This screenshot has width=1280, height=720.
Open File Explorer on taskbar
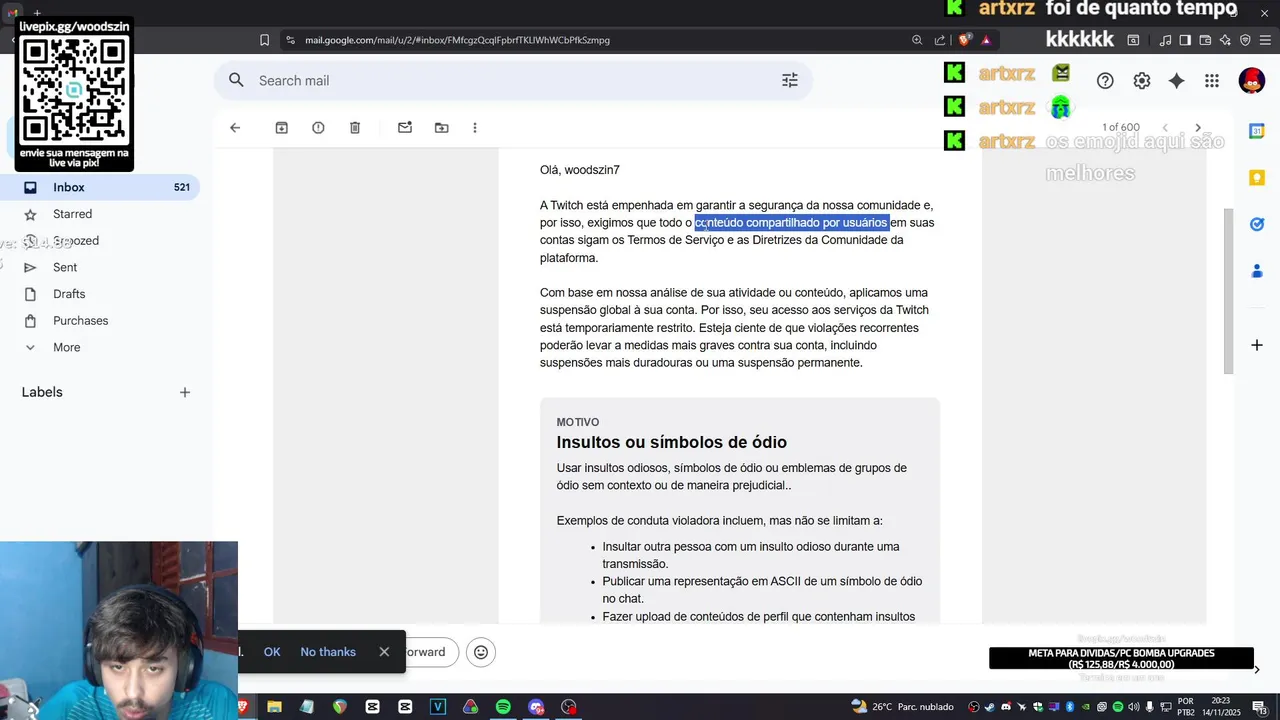(x=274, y=707)
